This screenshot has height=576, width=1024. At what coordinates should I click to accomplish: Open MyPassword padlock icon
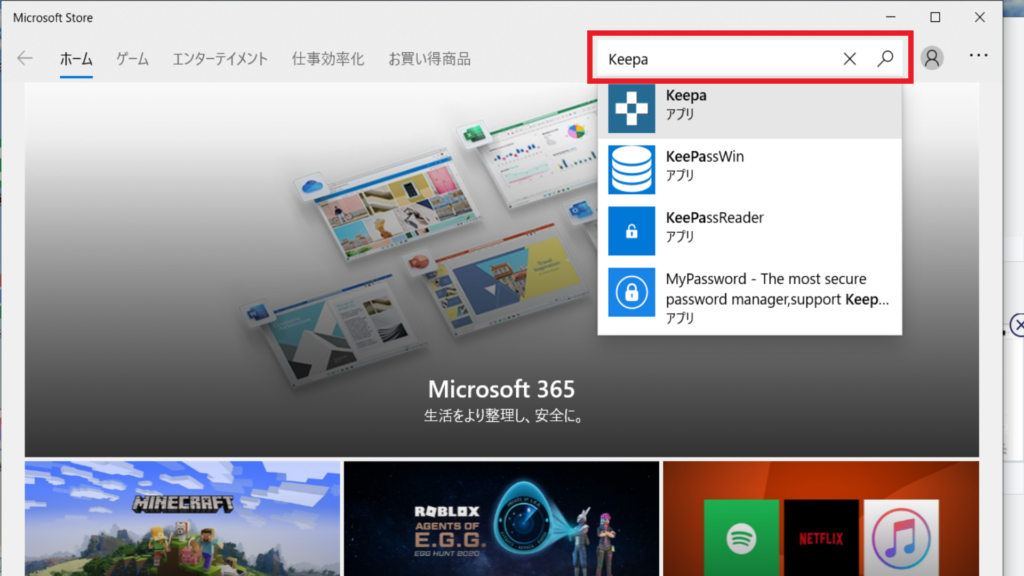pos(632,293)
